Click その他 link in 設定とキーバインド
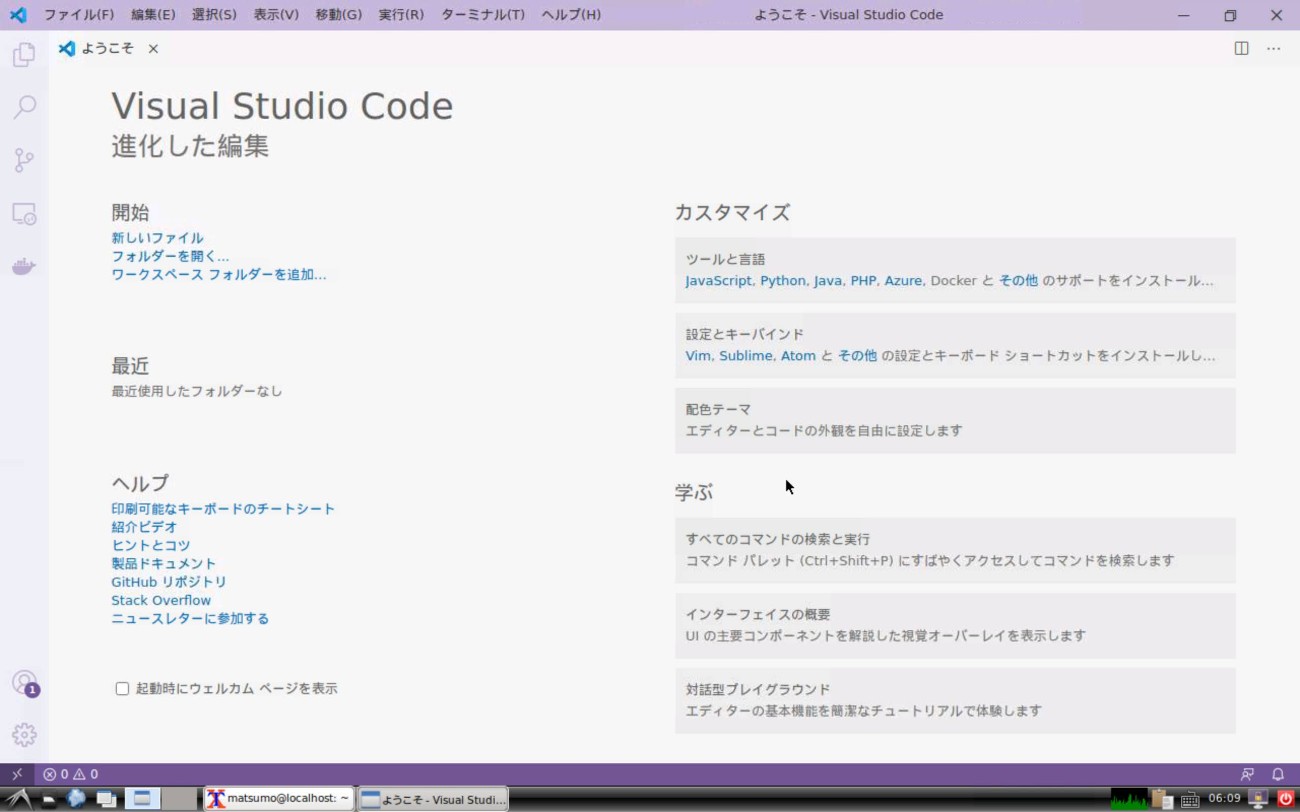Image resolution: width=1300 pixels, height=812 pixels. click(x=857, y=356)
